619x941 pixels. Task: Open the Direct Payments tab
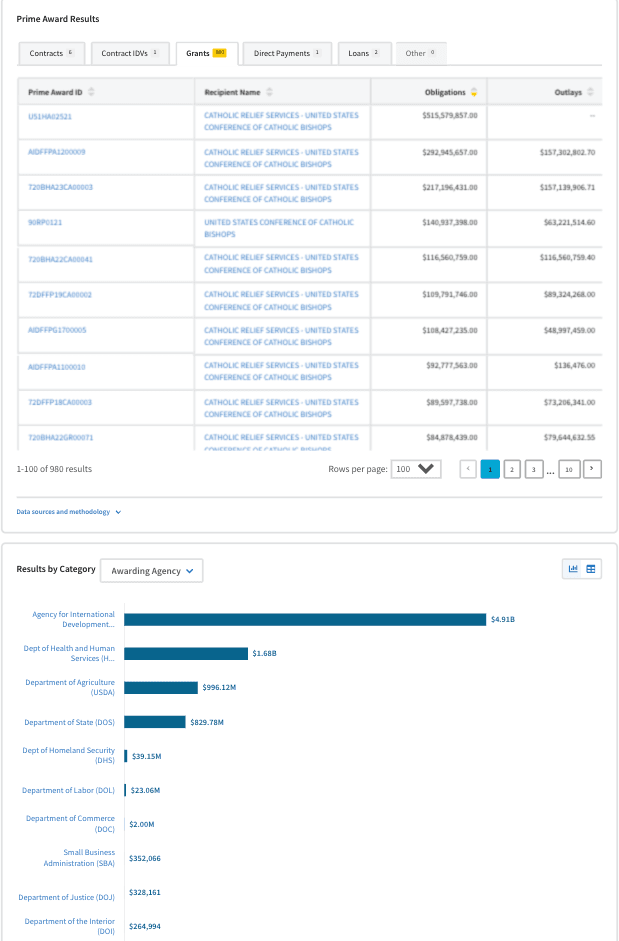pyautogui.click(x=287, y=53)
